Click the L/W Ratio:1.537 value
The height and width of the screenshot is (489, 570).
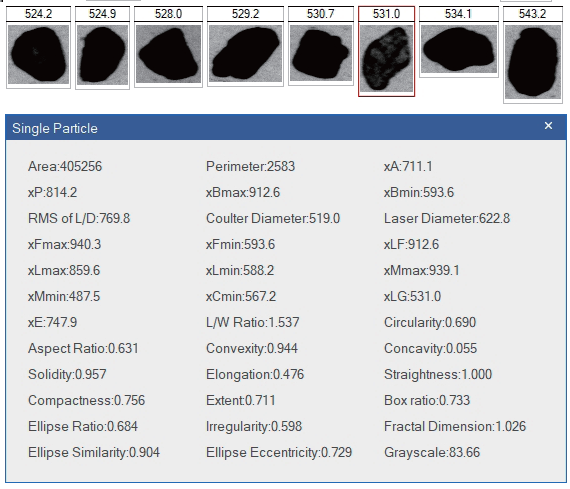click(x=253, y=322)
